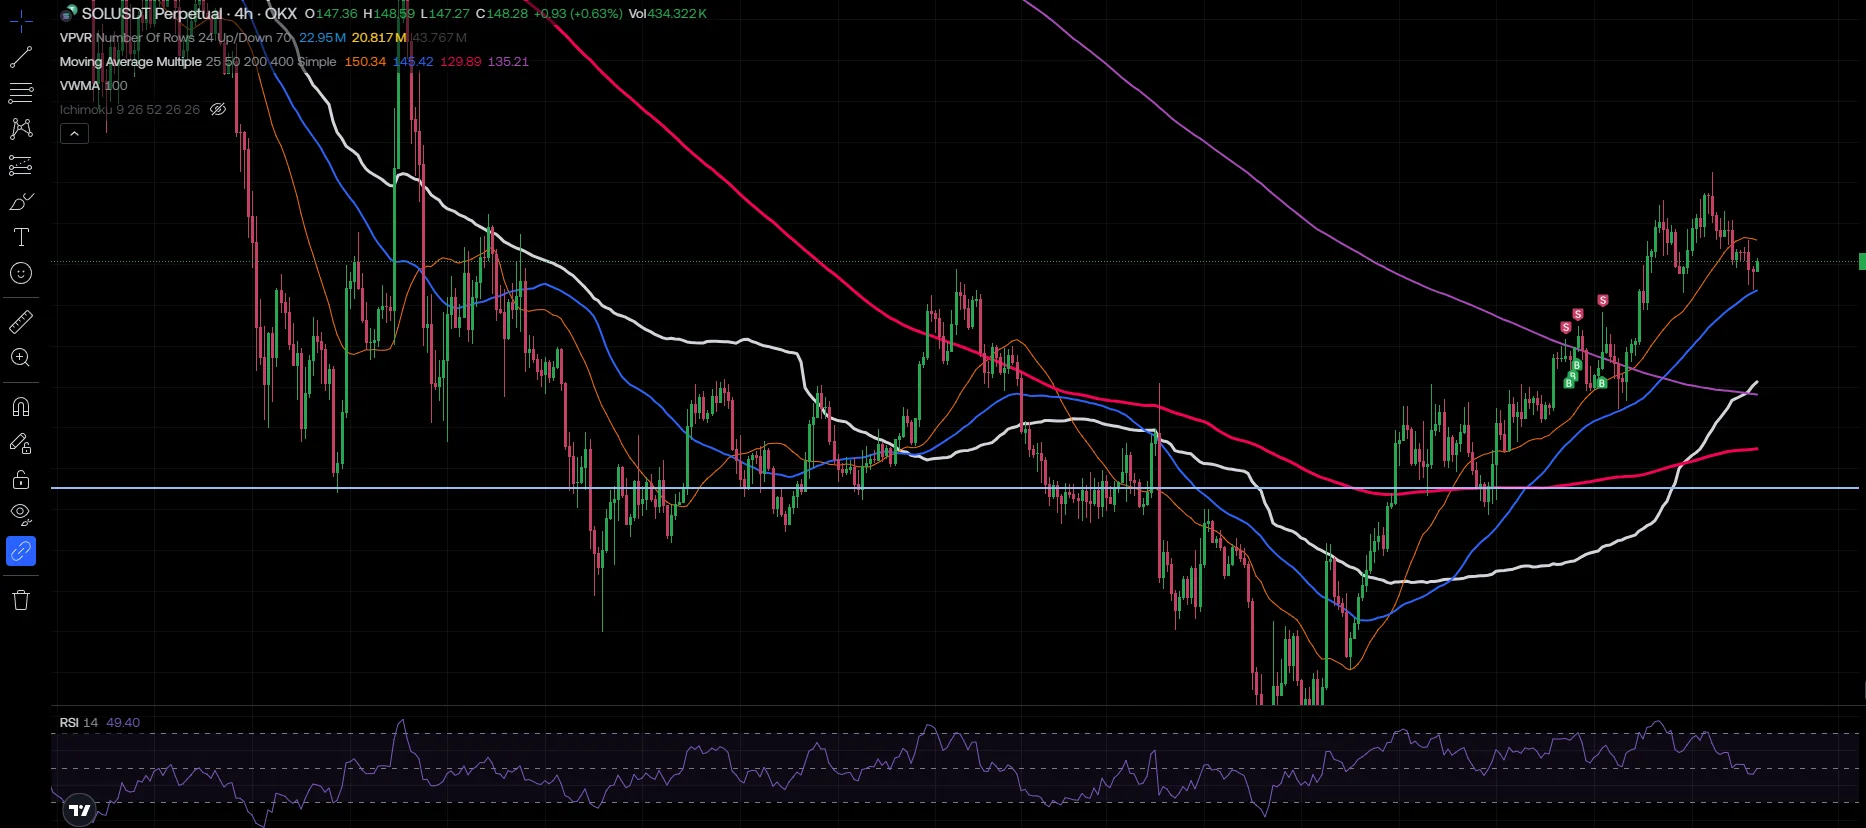Toggle Magnet mode for drawings
Image resolution: width=1866 pixels, height=828 pixels.
[x=21, y=407]
